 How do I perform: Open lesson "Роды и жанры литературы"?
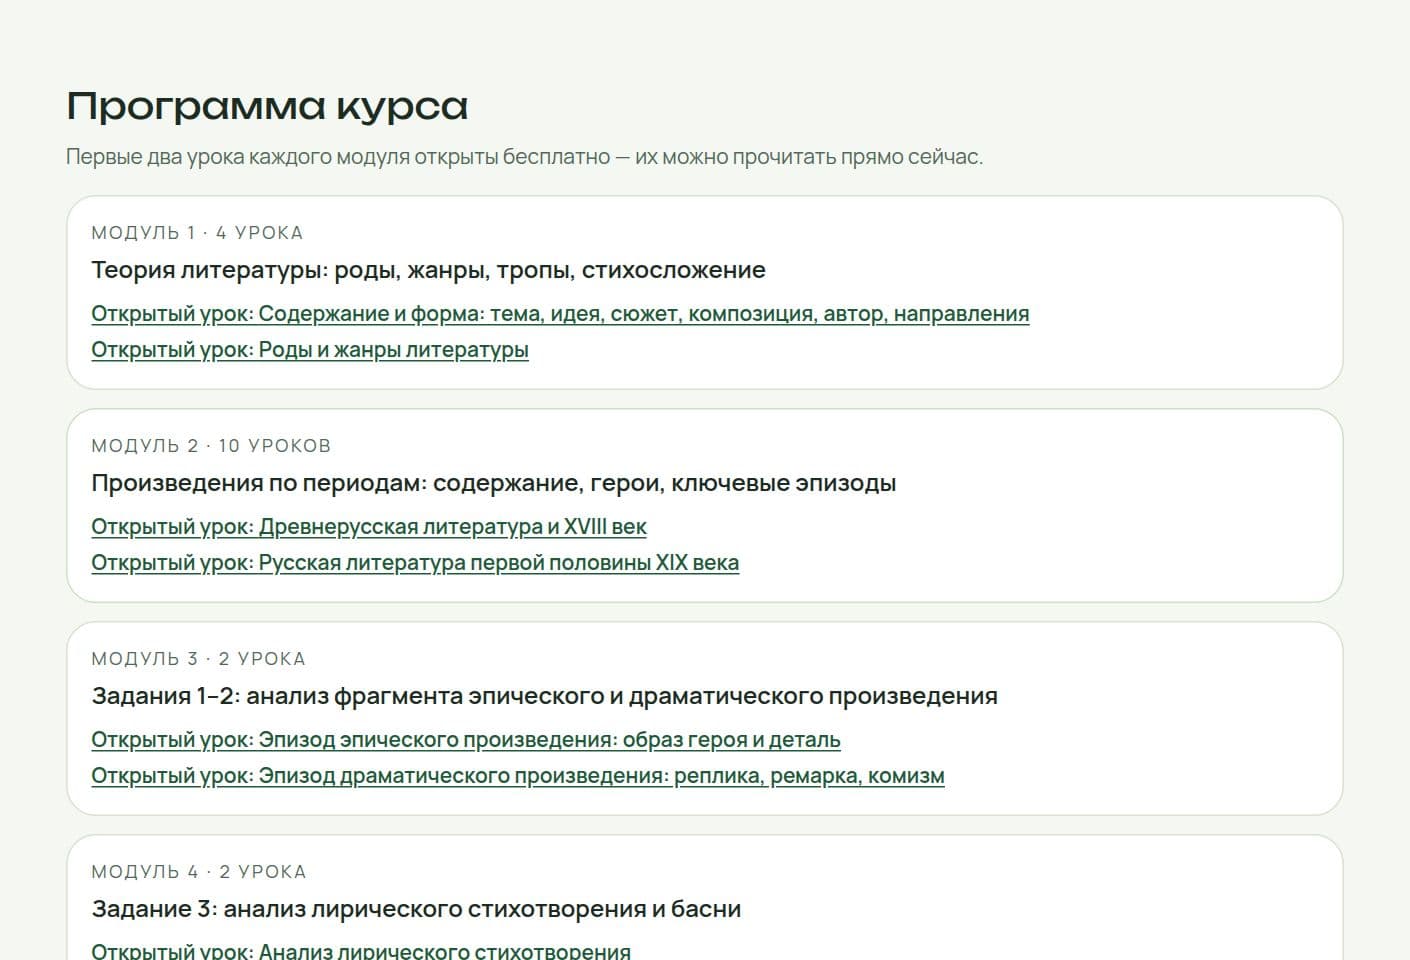pos(310,350)
